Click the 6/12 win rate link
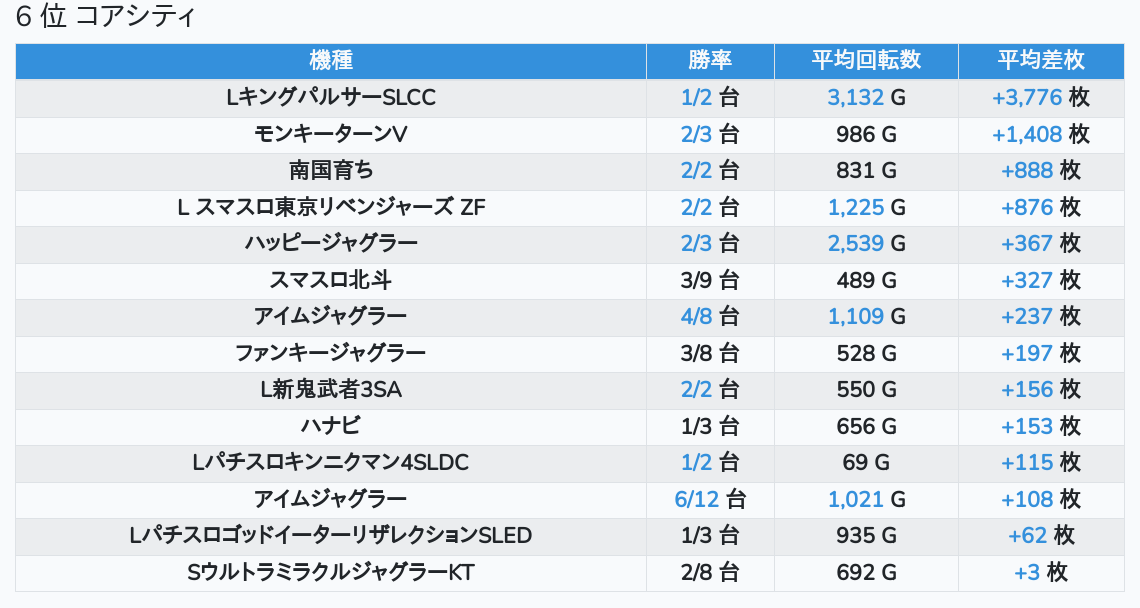 (x=697, y=499)
